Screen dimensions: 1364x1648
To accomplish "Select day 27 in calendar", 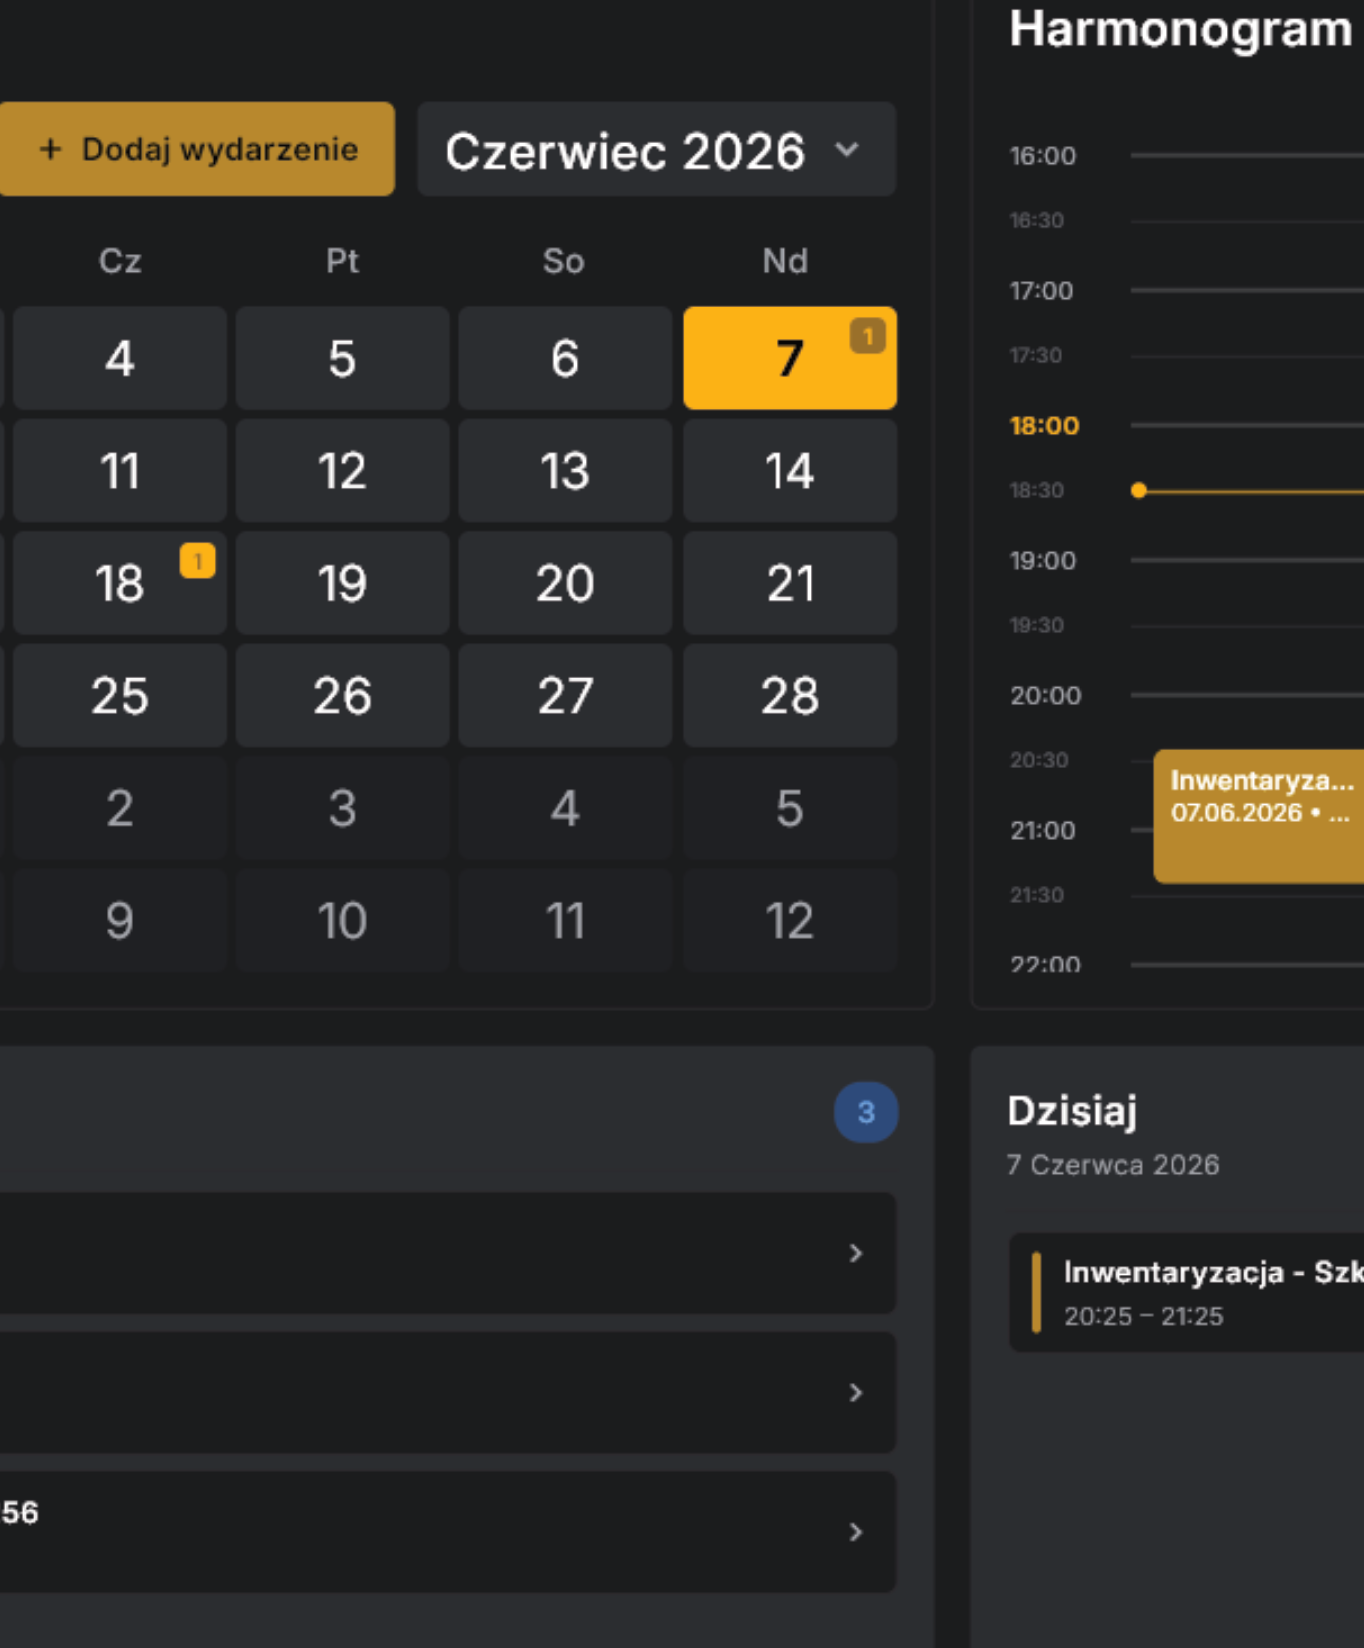I will pos(565,695).
